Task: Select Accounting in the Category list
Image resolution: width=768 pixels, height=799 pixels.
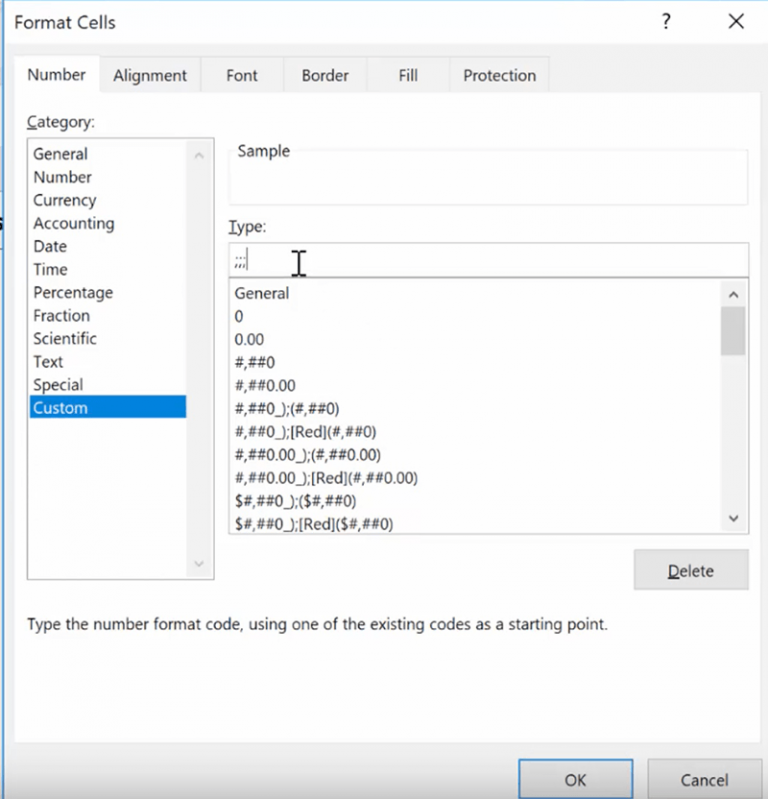Action: pos(74,223)
